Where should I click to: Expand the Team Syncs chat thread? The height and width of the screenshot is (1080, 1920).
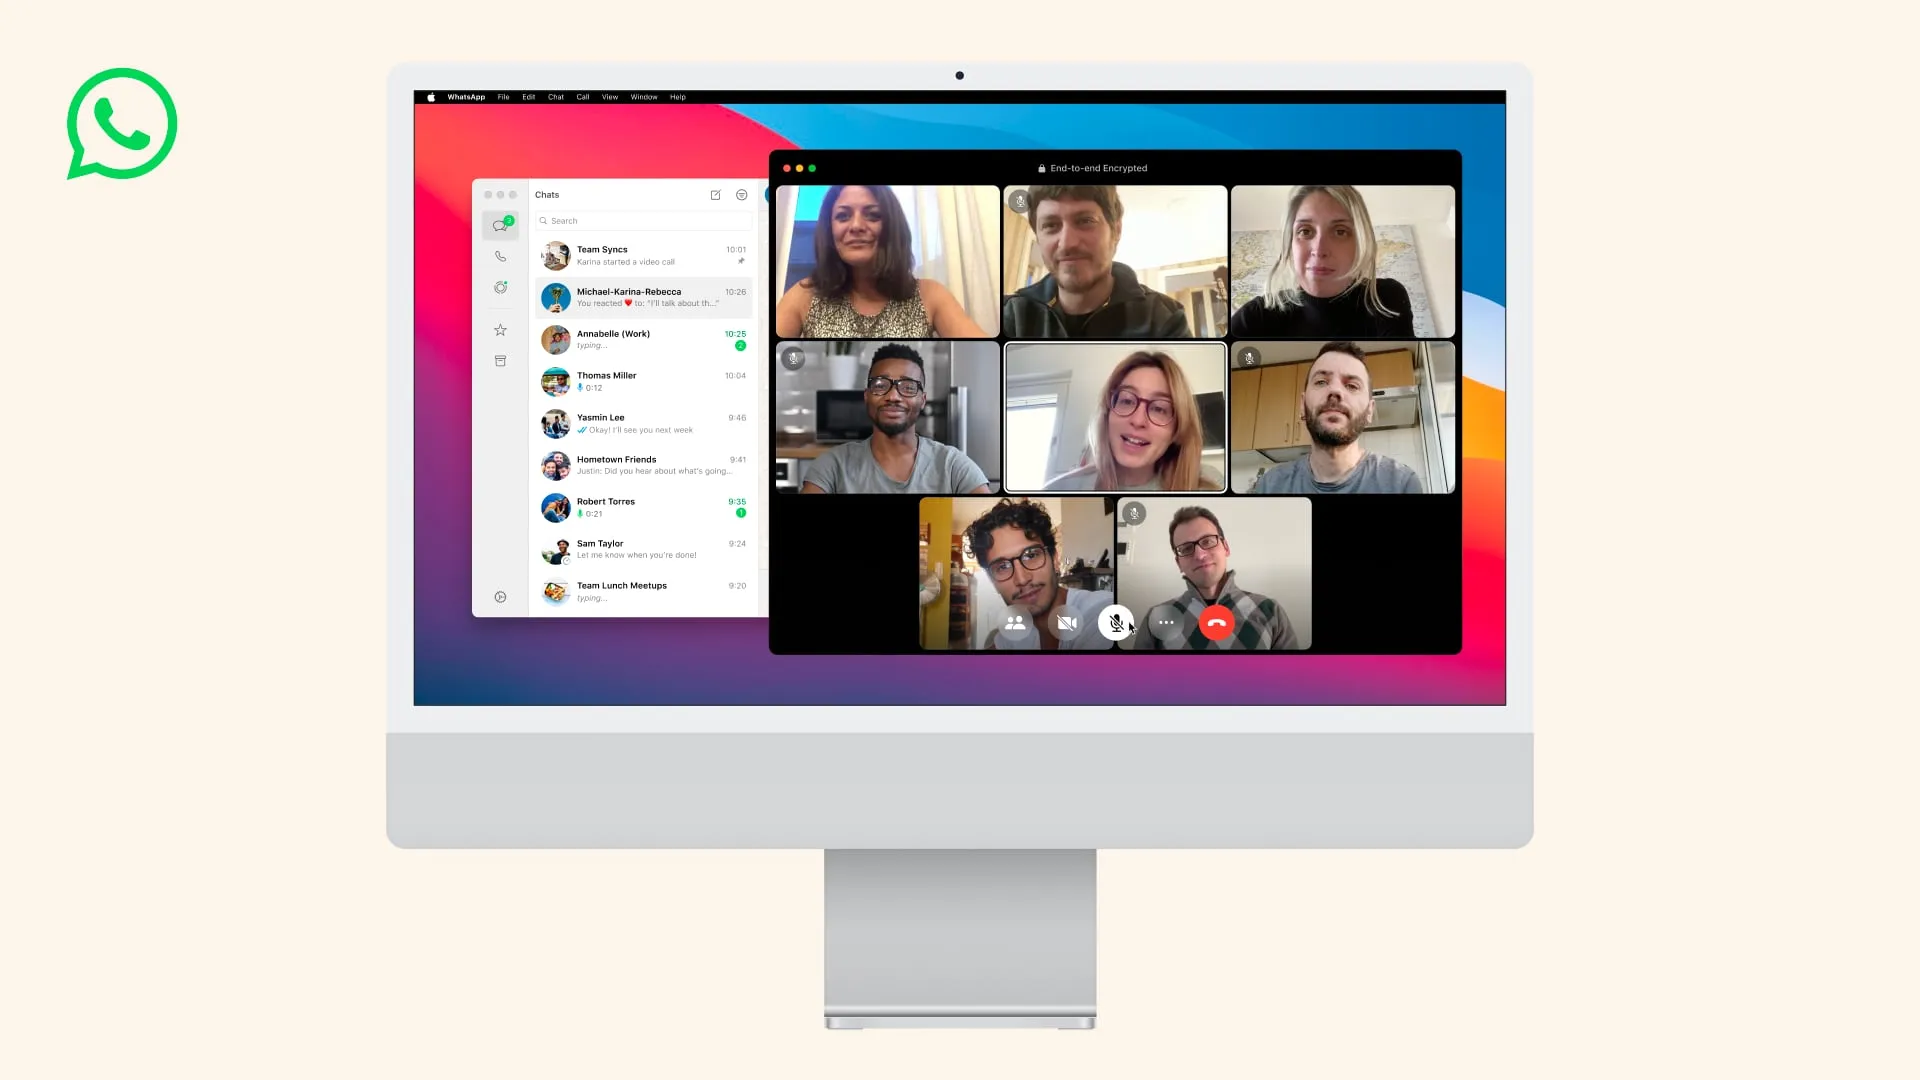pyautogui.click(x=642, y=255)
